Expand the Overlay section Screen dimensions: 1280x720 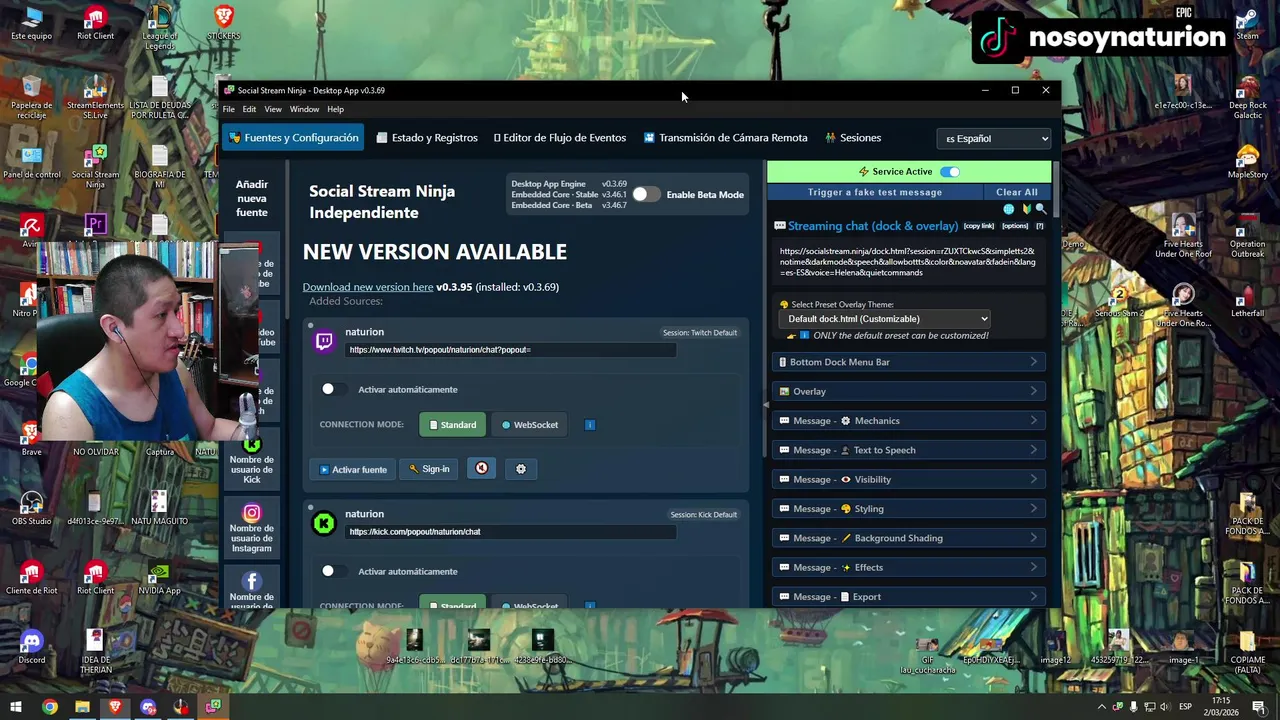908,391
